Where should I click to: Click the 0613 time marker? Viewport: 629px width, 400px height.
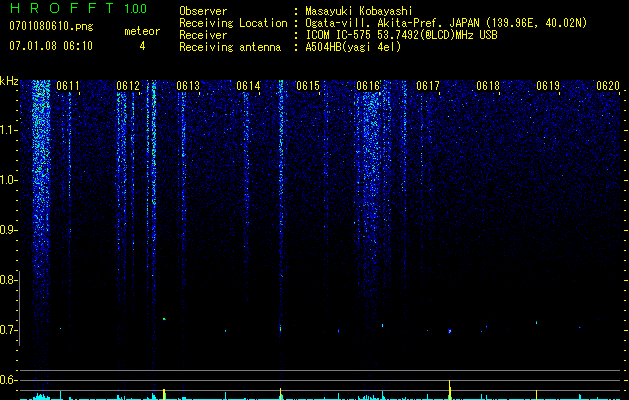coord(188,86)
